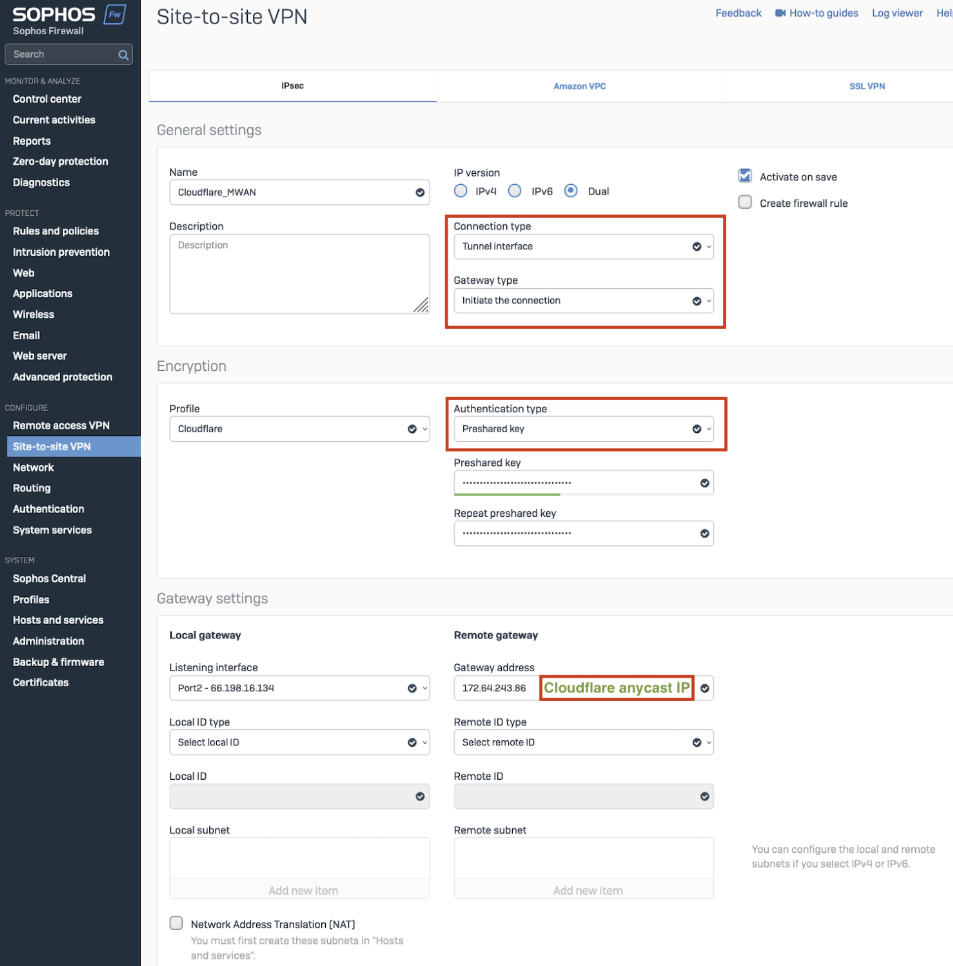Switch to the IPsec tab
Viewport: 953px width, 966px height.
(x=293, y=86)
